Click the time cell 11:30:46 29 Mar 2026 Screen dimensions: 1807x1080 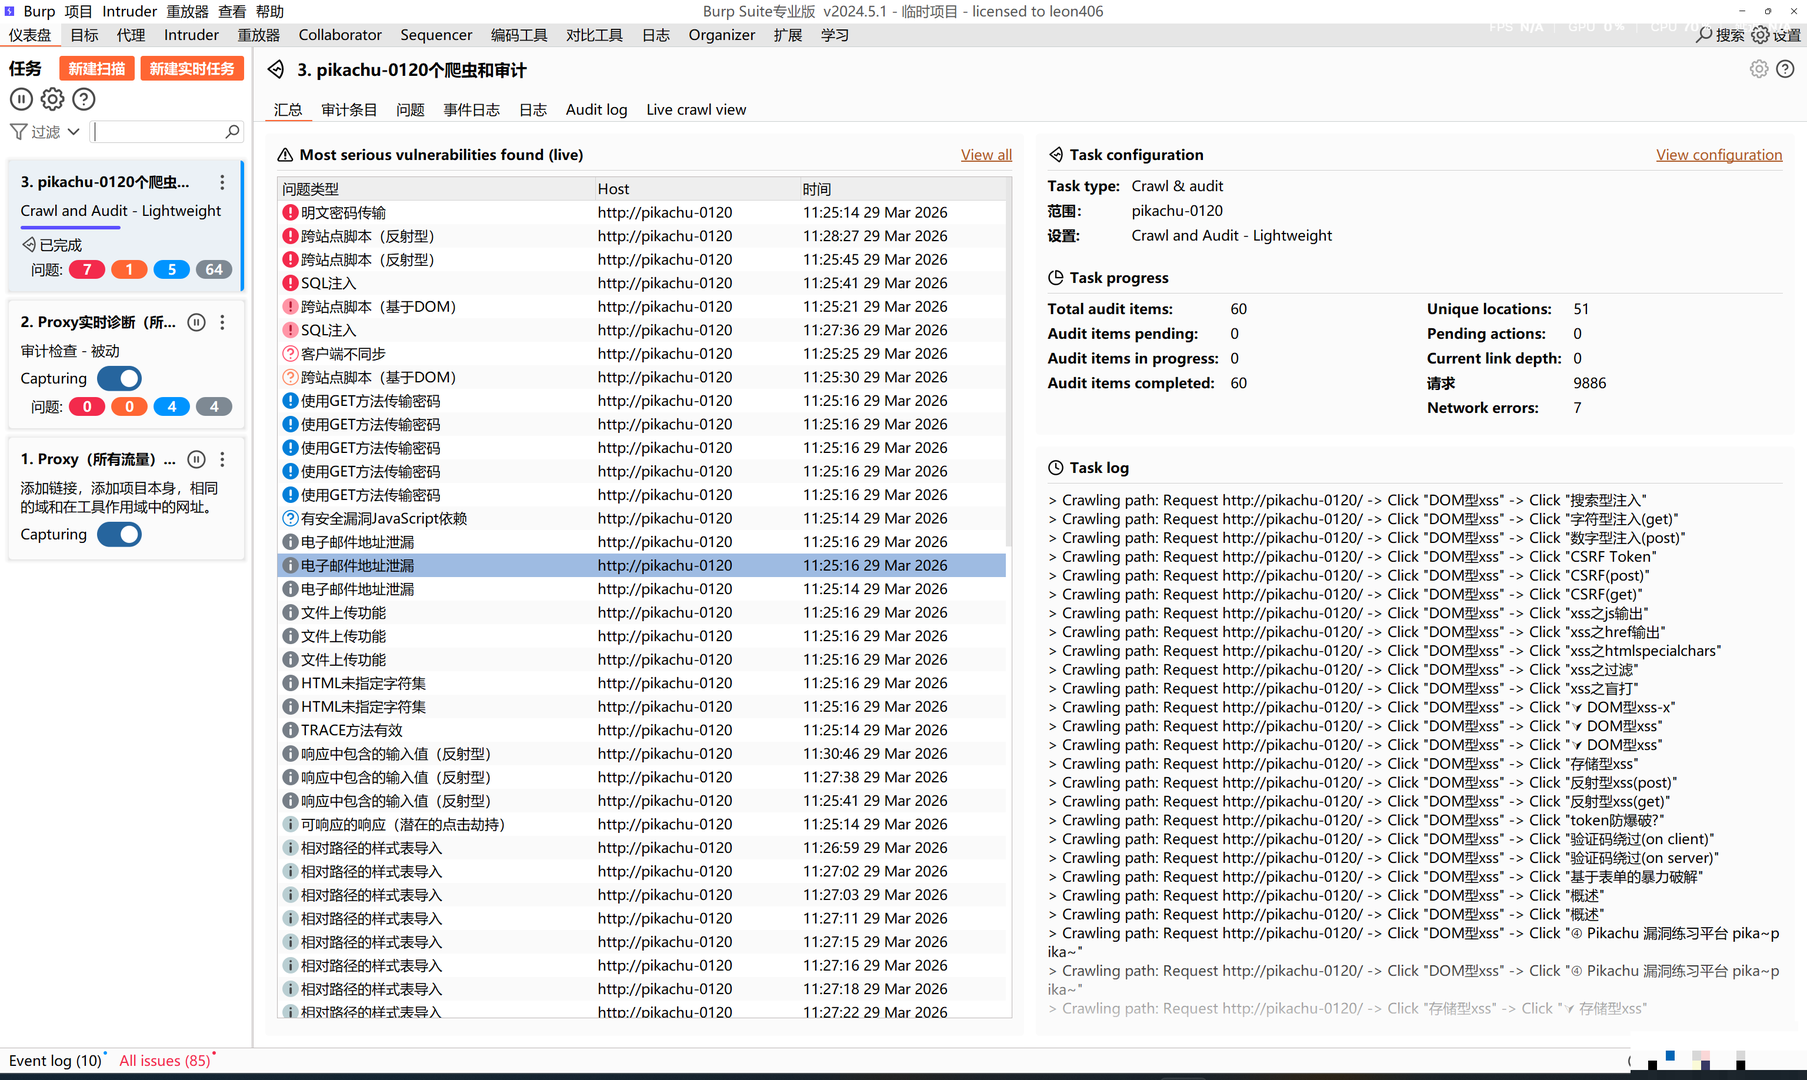tap(875, 754)
